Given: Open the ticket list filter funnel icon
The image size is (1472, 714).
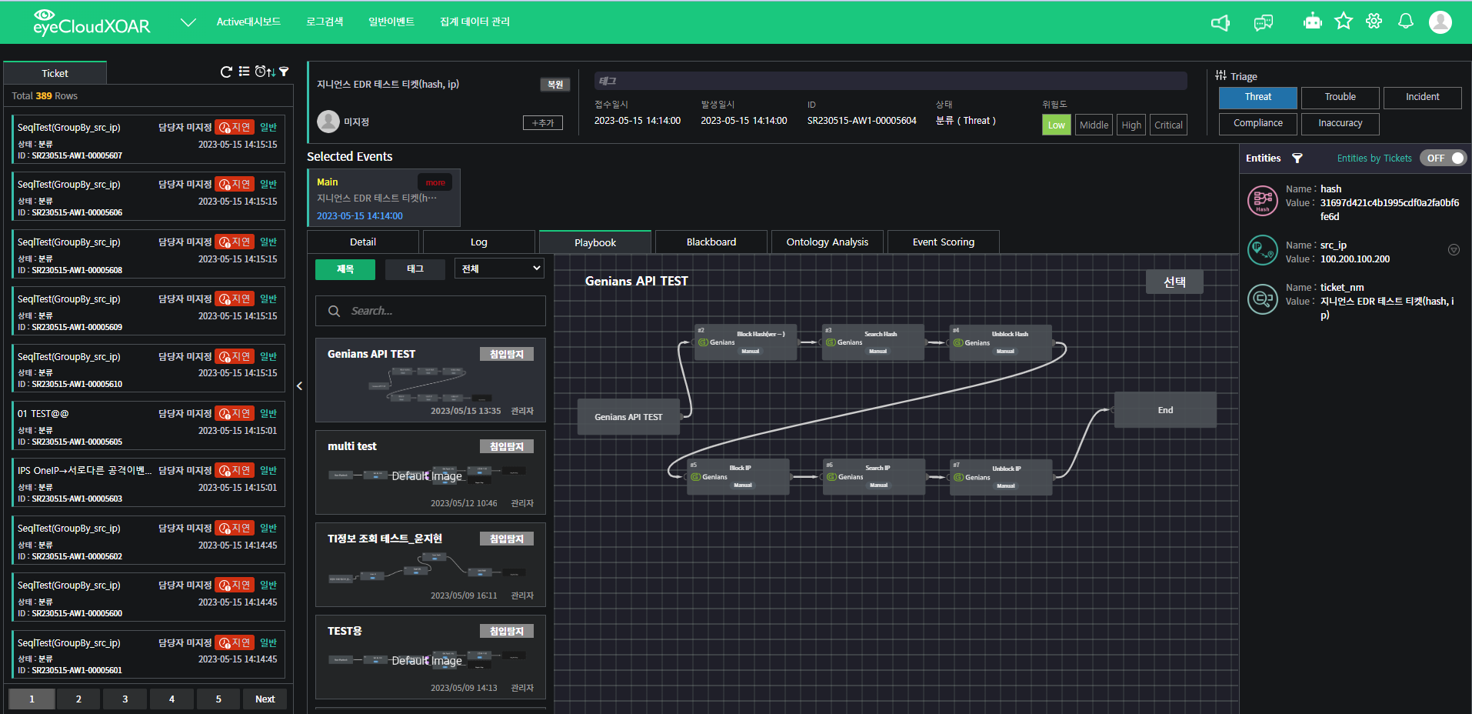Looking at the screenshot, I should tap(283, 71).
